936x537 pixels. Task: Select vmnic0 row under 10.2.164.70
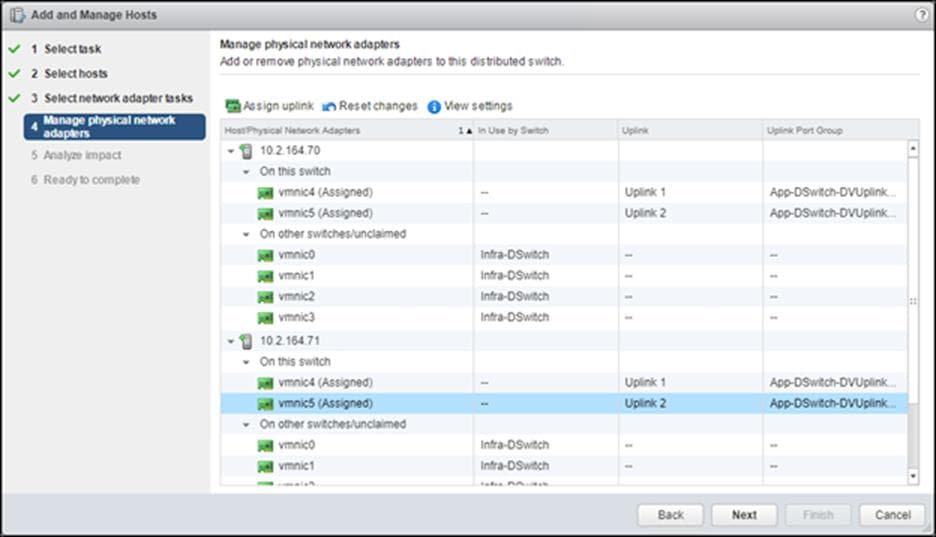pos(564,255)
